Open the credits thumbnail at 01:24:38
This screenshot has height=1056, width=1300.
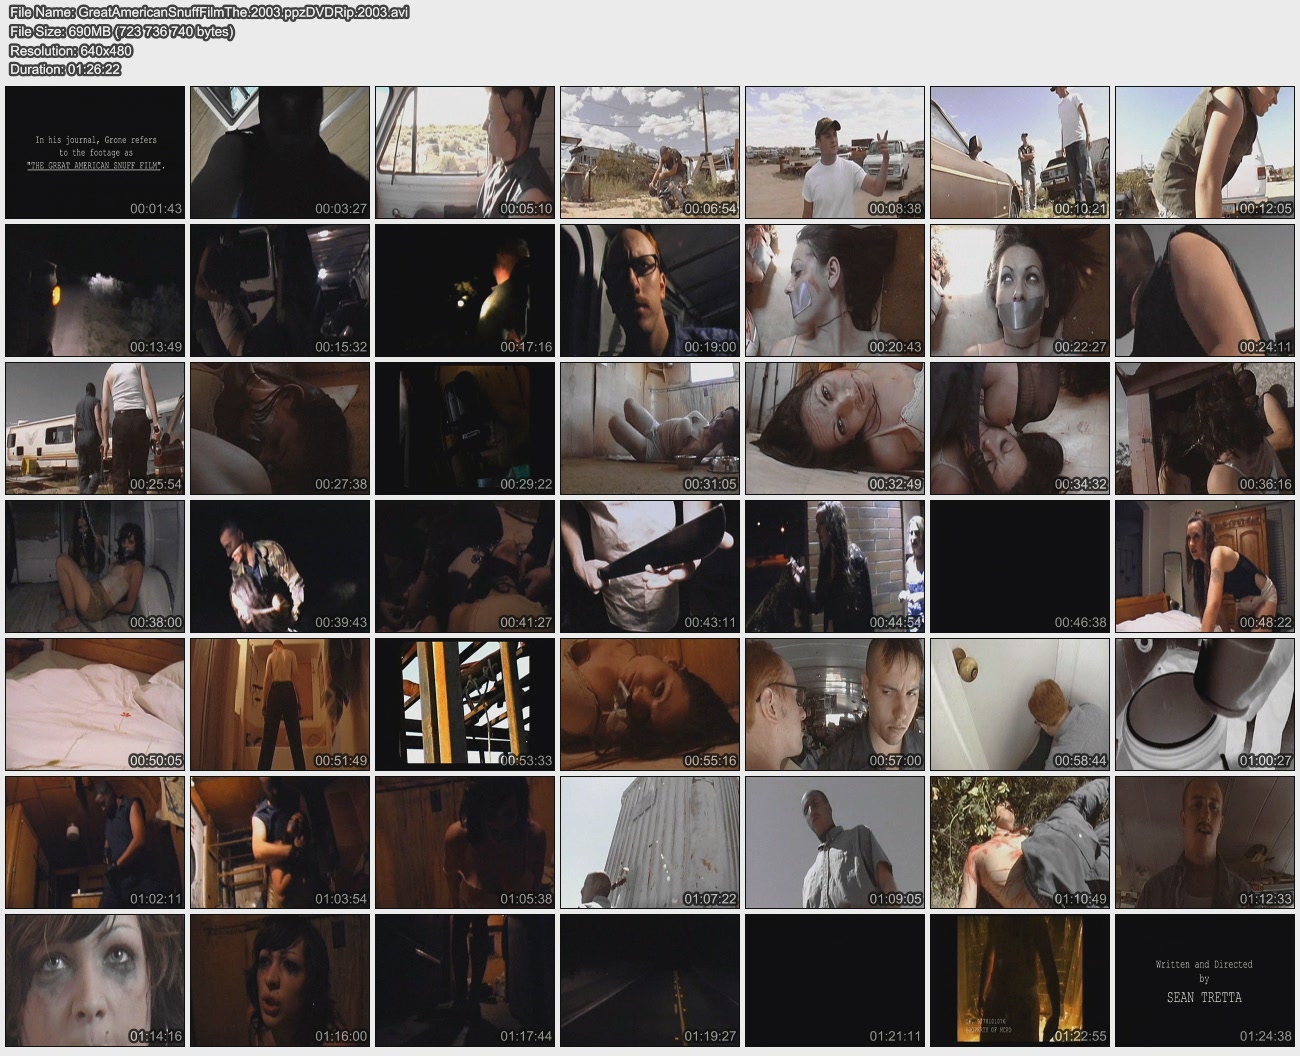click(x=1205, y=981)
